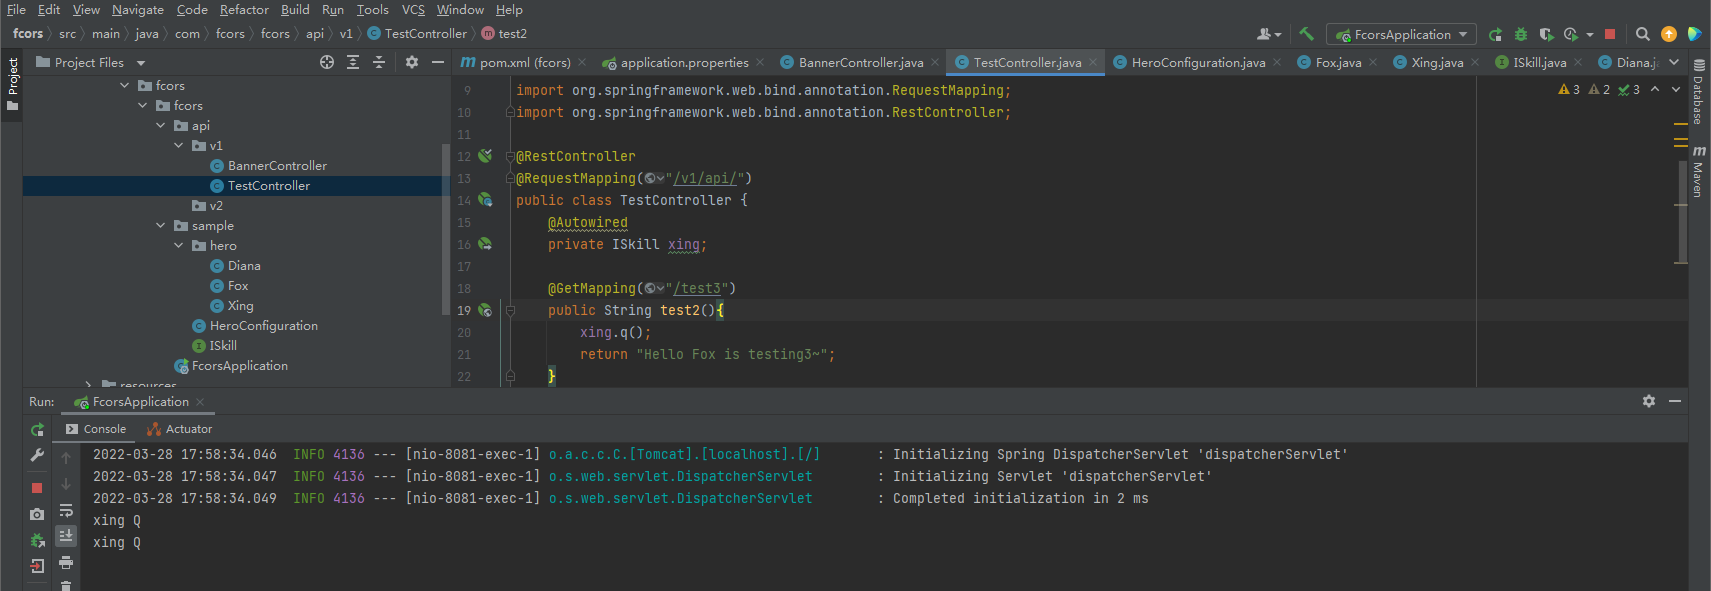Click the Build project hammer icon
Viewport: 1711px width, 591px height.
(x=1306, y=34)
